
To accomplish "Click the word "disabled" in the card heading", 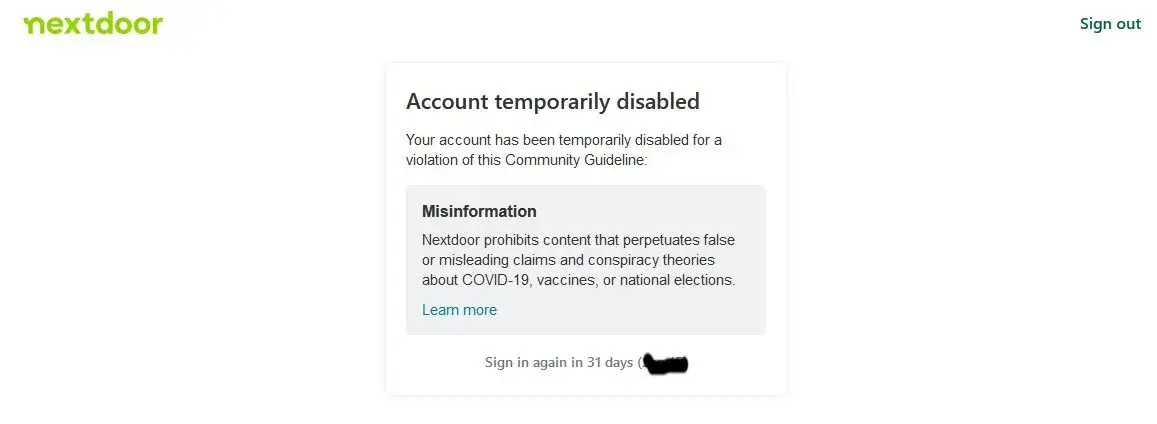I will tap(657, 101).
